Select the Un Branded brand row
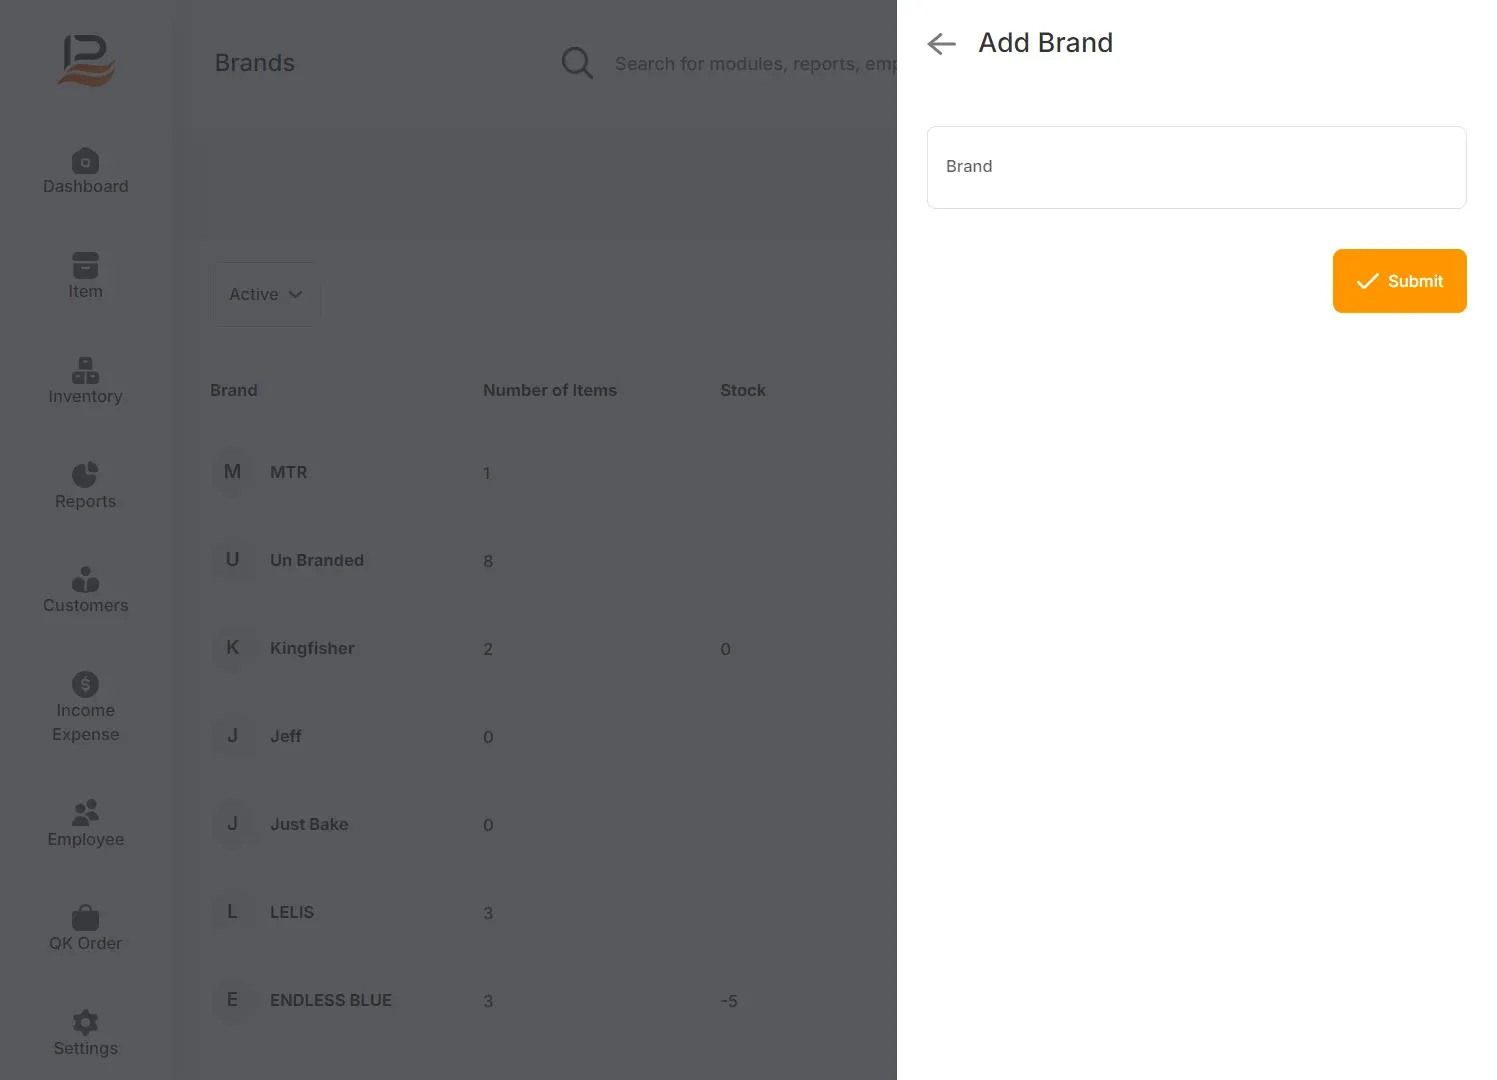 pyautogui.click(x=548, y=560)
